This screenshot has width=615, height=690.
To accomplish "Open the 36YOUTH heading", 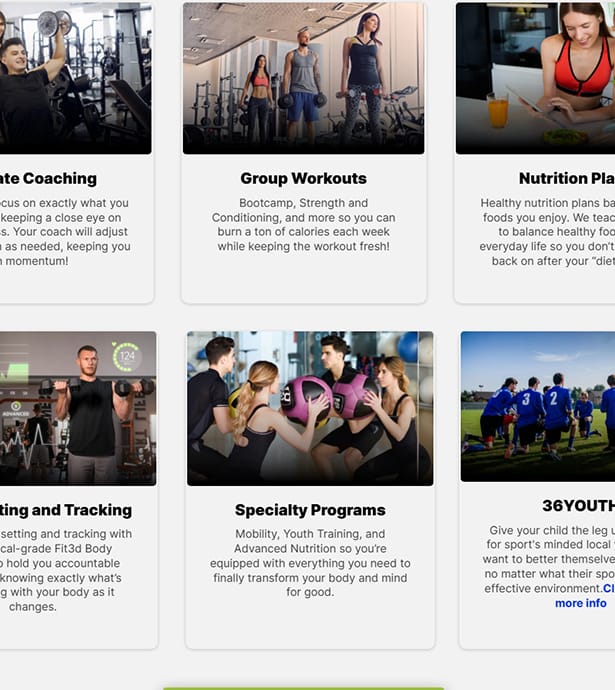I will pyautogui.click(x=578, y=506).
